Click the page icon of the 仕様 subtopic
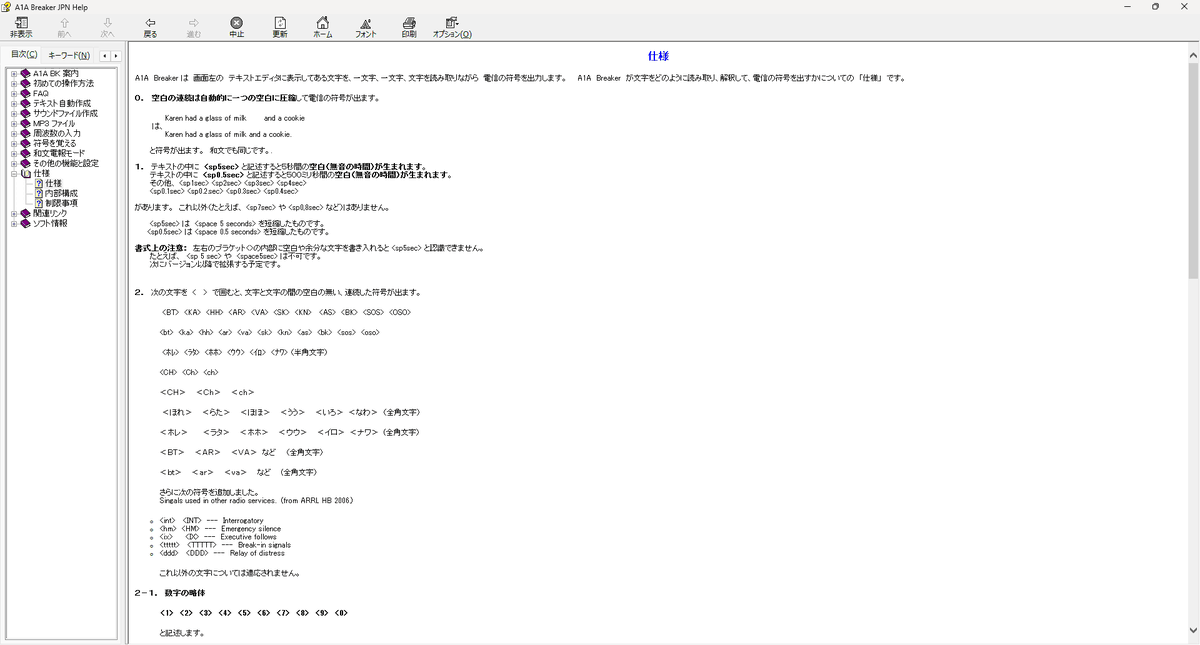Screen dimensions: 1200x645 39,183
